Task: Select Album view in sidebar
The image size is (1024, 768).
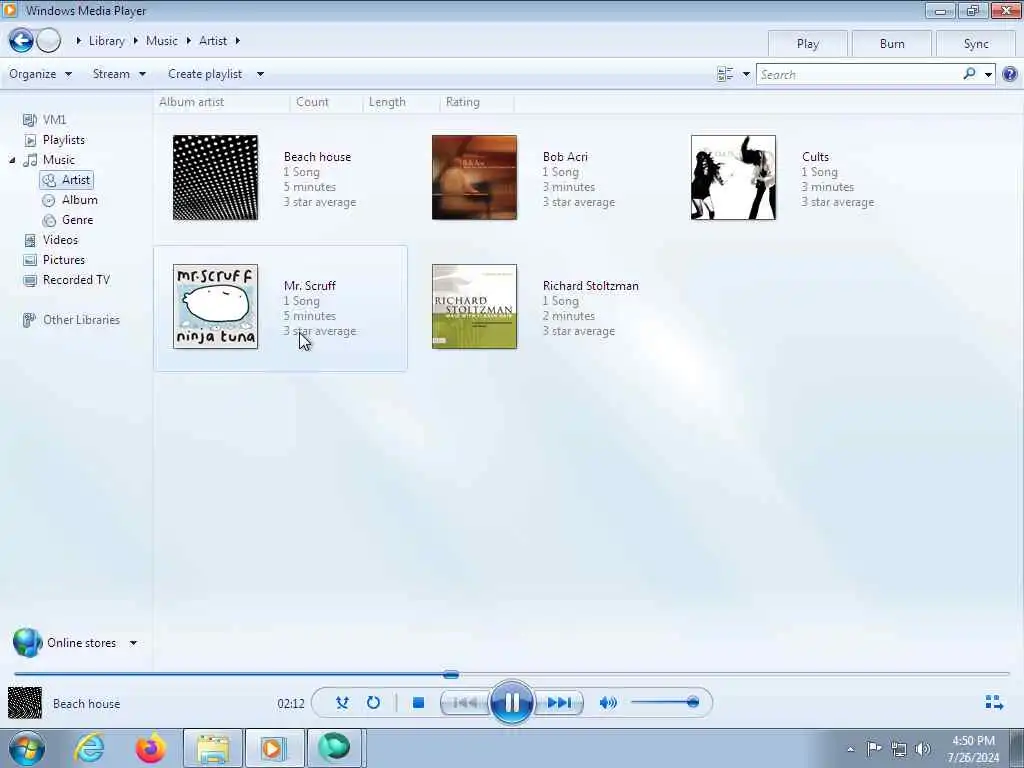Action: click(x=79, y=200)
